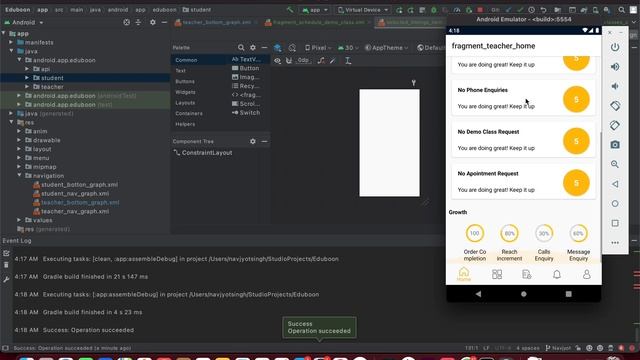Click the white layout preview canvas
640x360 pixels.
pyautogui.click(x=389, y=143)
